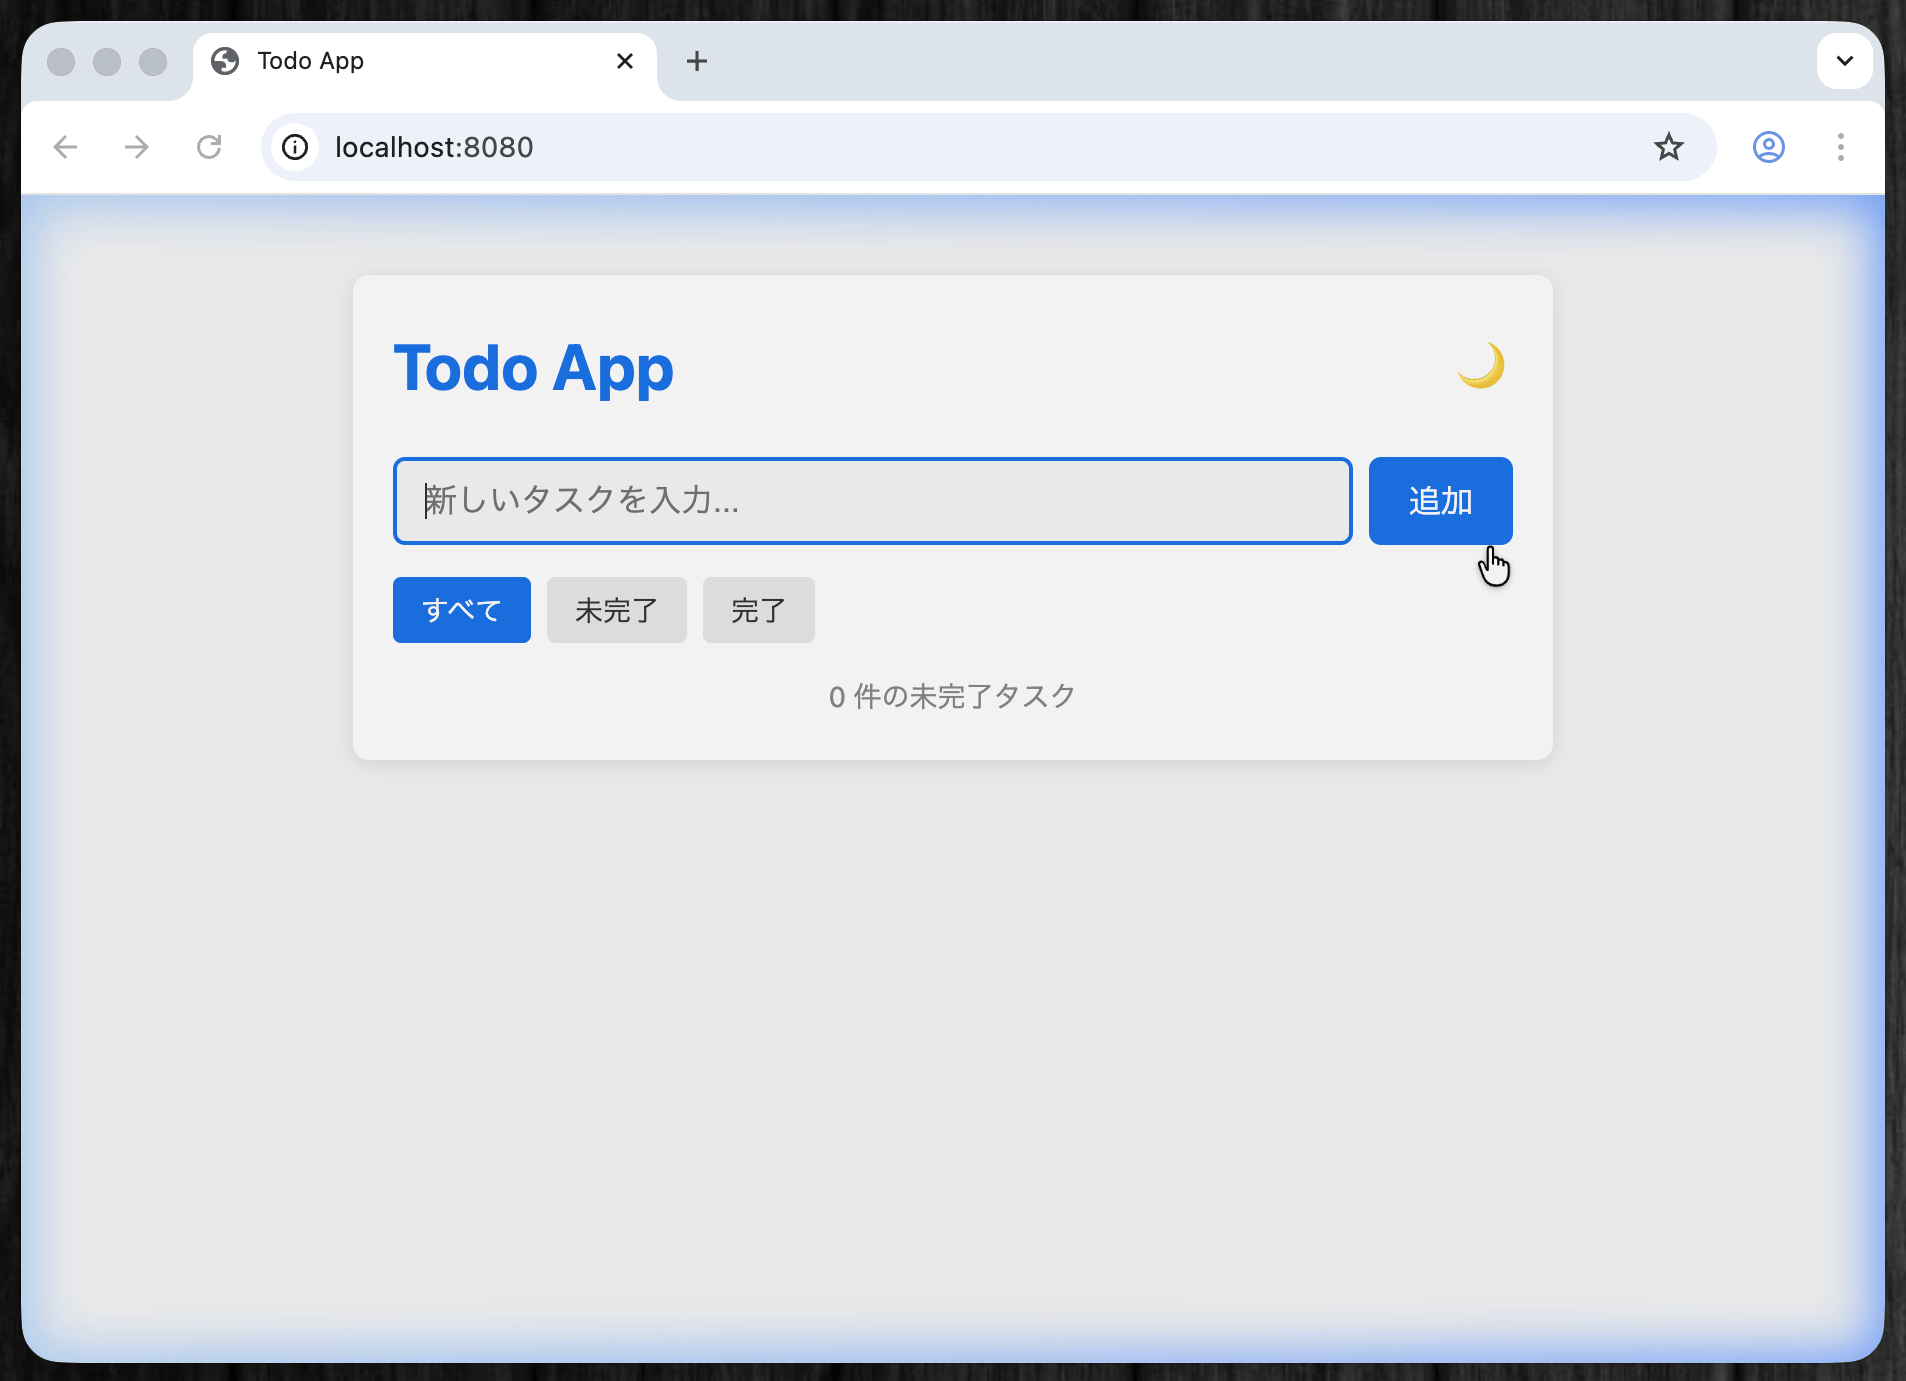Viewport: 1906px width, 1381px height.
Task: View site information icon
Action: click(x=295, y=147)
